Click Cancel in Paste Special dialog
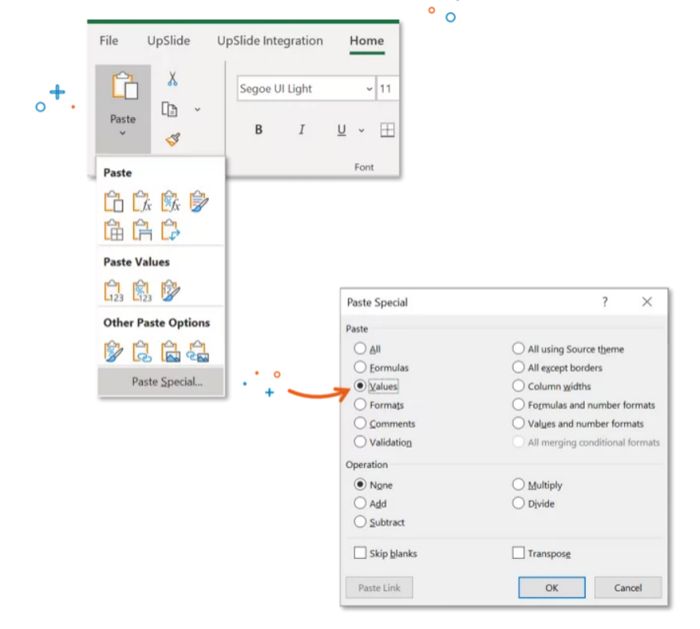The image size is (700, 629). (628, 587)
